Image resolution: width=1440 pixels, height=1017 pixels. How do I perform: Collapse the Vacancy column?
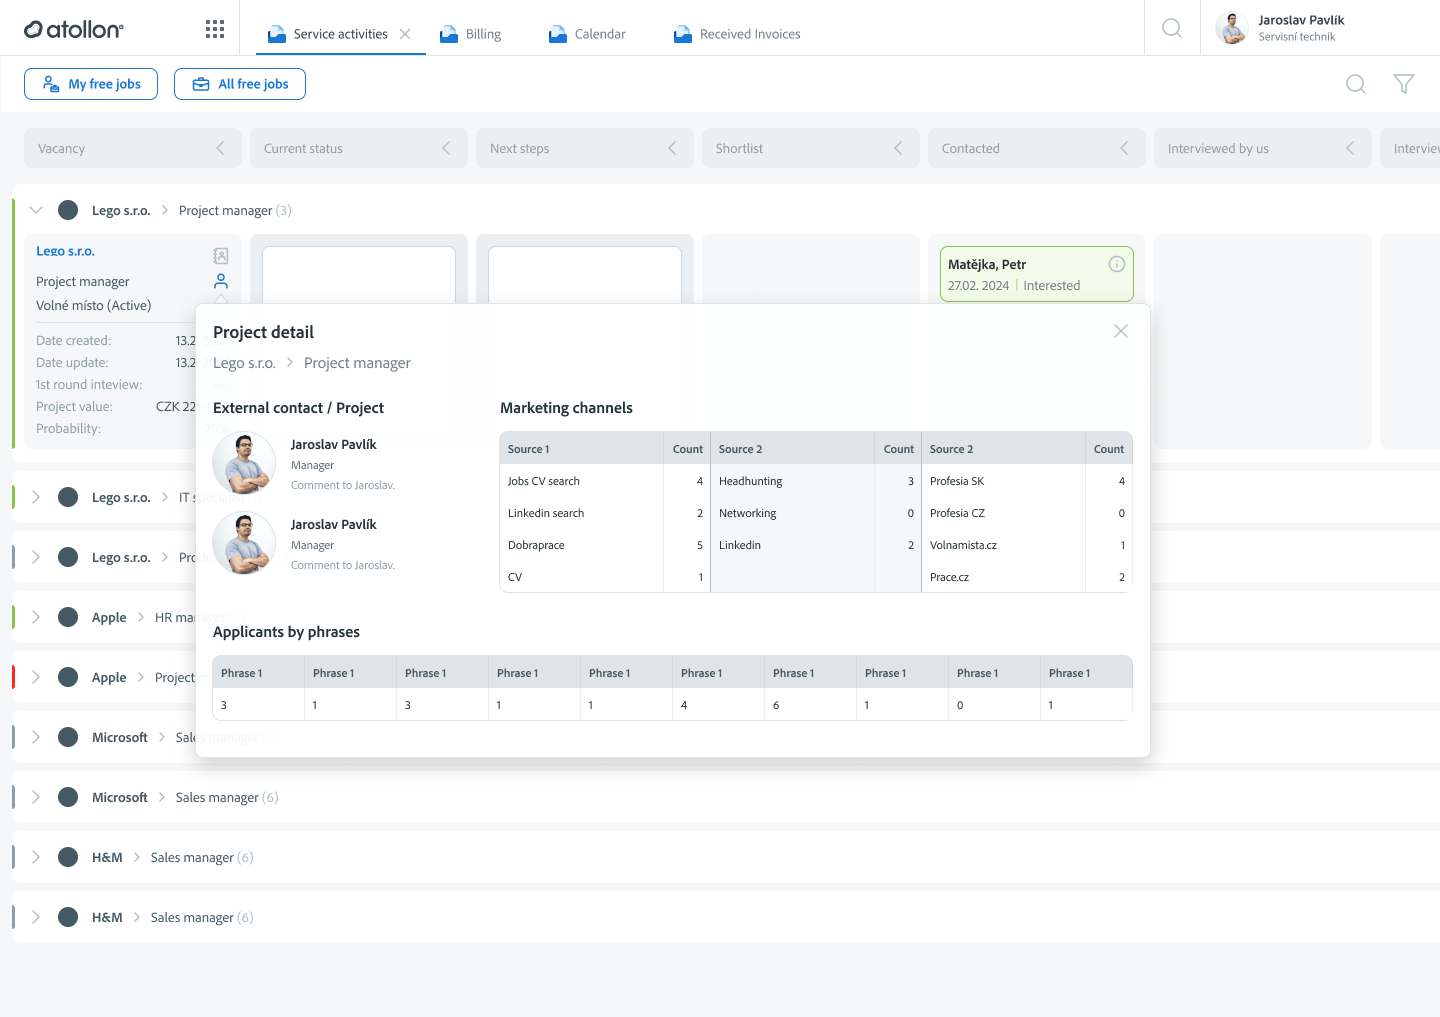(x=221, y=147)
